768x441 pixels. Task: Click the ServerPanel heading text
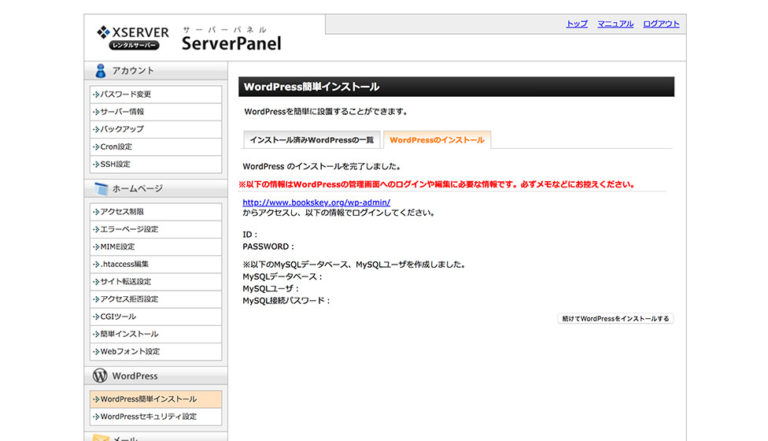[x=231, y=43]
